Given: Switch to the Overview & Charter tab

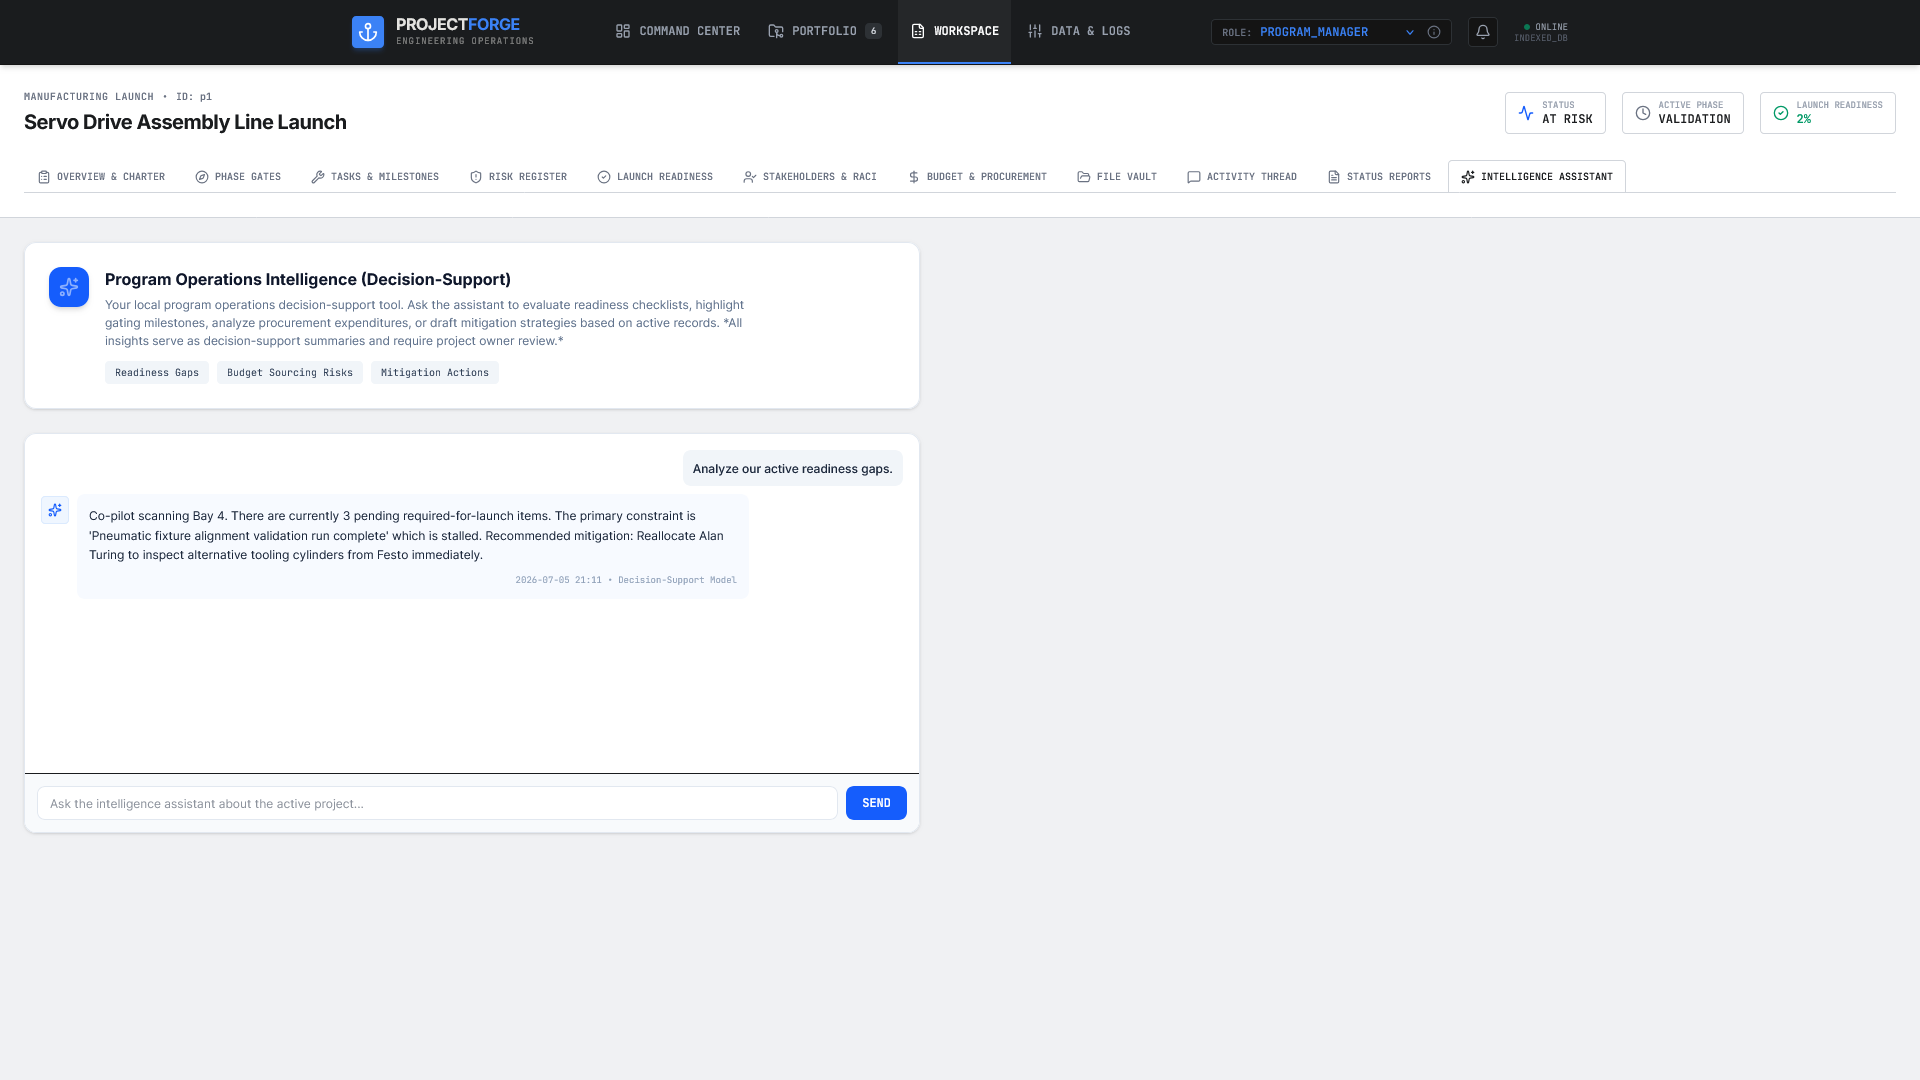Looking at the screenshot, I should pos(101,177).
